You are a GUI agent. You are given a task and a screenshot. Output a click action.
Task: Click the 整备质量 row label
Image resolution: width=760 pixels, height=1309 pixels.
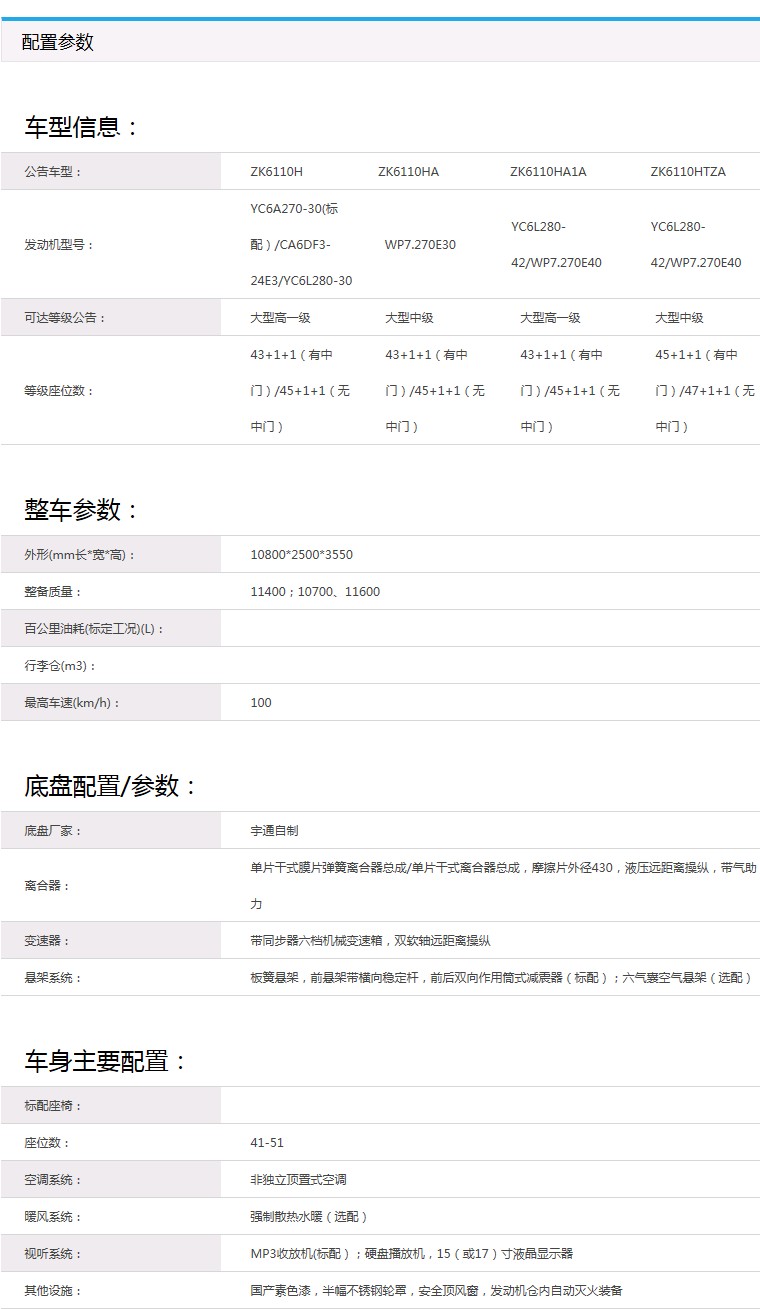pyautogui.click(x=54, y=592)
